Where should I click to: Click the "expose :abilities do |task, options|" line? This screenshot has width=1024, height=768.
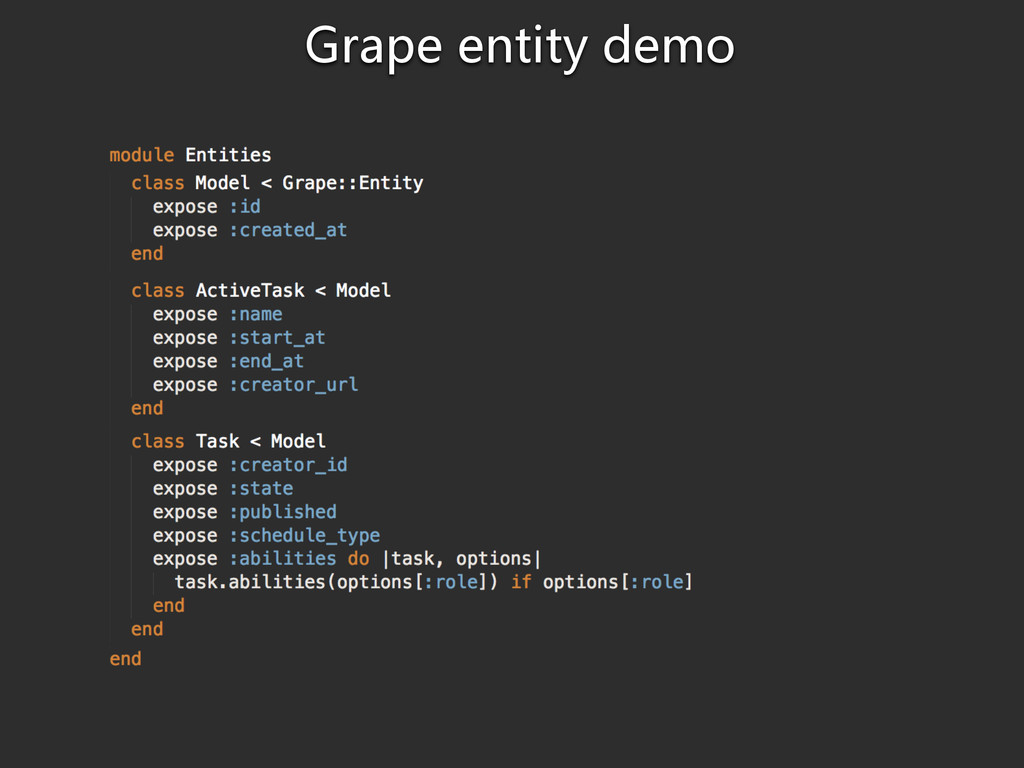click(347, 559)
